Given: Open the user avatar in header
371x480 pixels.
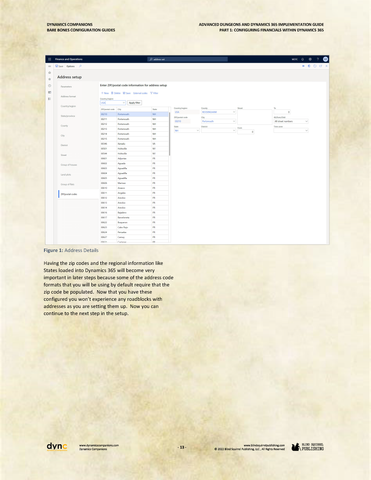Looking at the screenshot, I should tap(325, 59).
